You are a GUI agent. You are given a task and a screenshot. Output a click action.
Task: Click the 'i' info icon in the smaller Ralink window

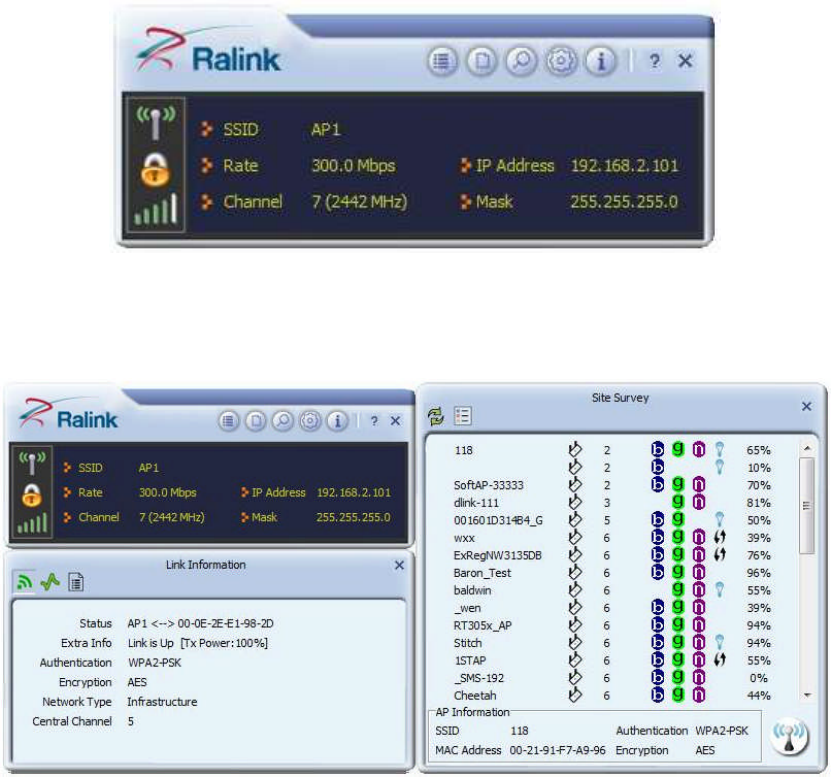[338, 421]
